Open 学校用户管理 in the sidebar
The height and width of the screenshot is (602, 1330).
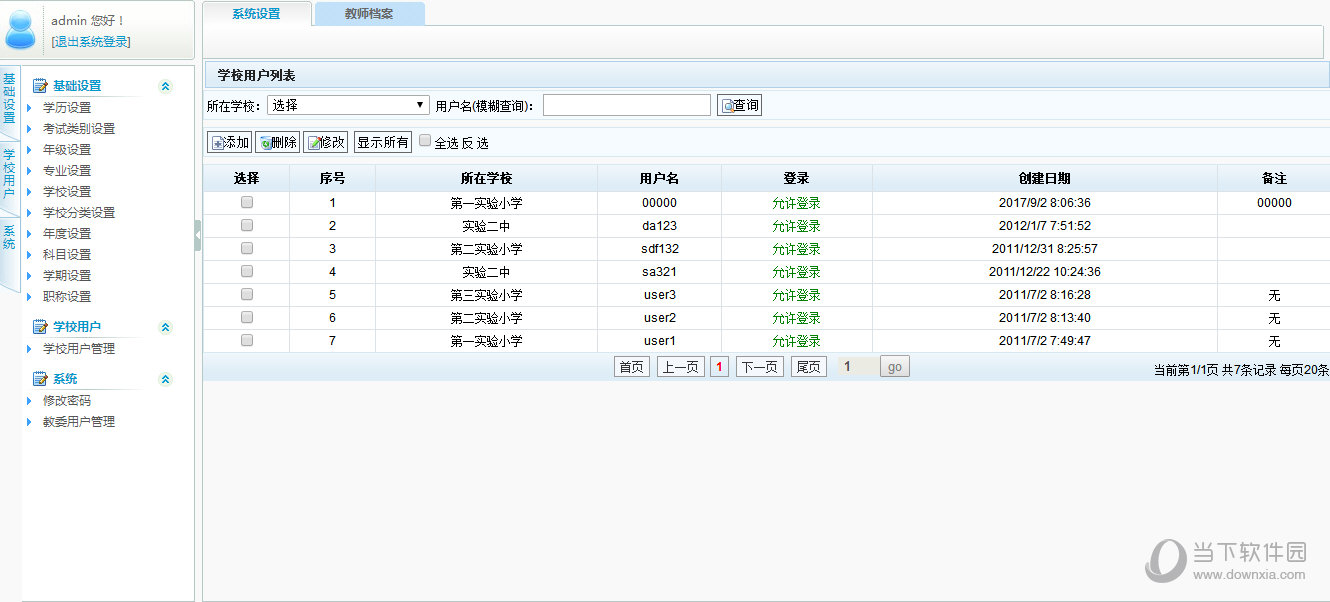pos(79,349)
